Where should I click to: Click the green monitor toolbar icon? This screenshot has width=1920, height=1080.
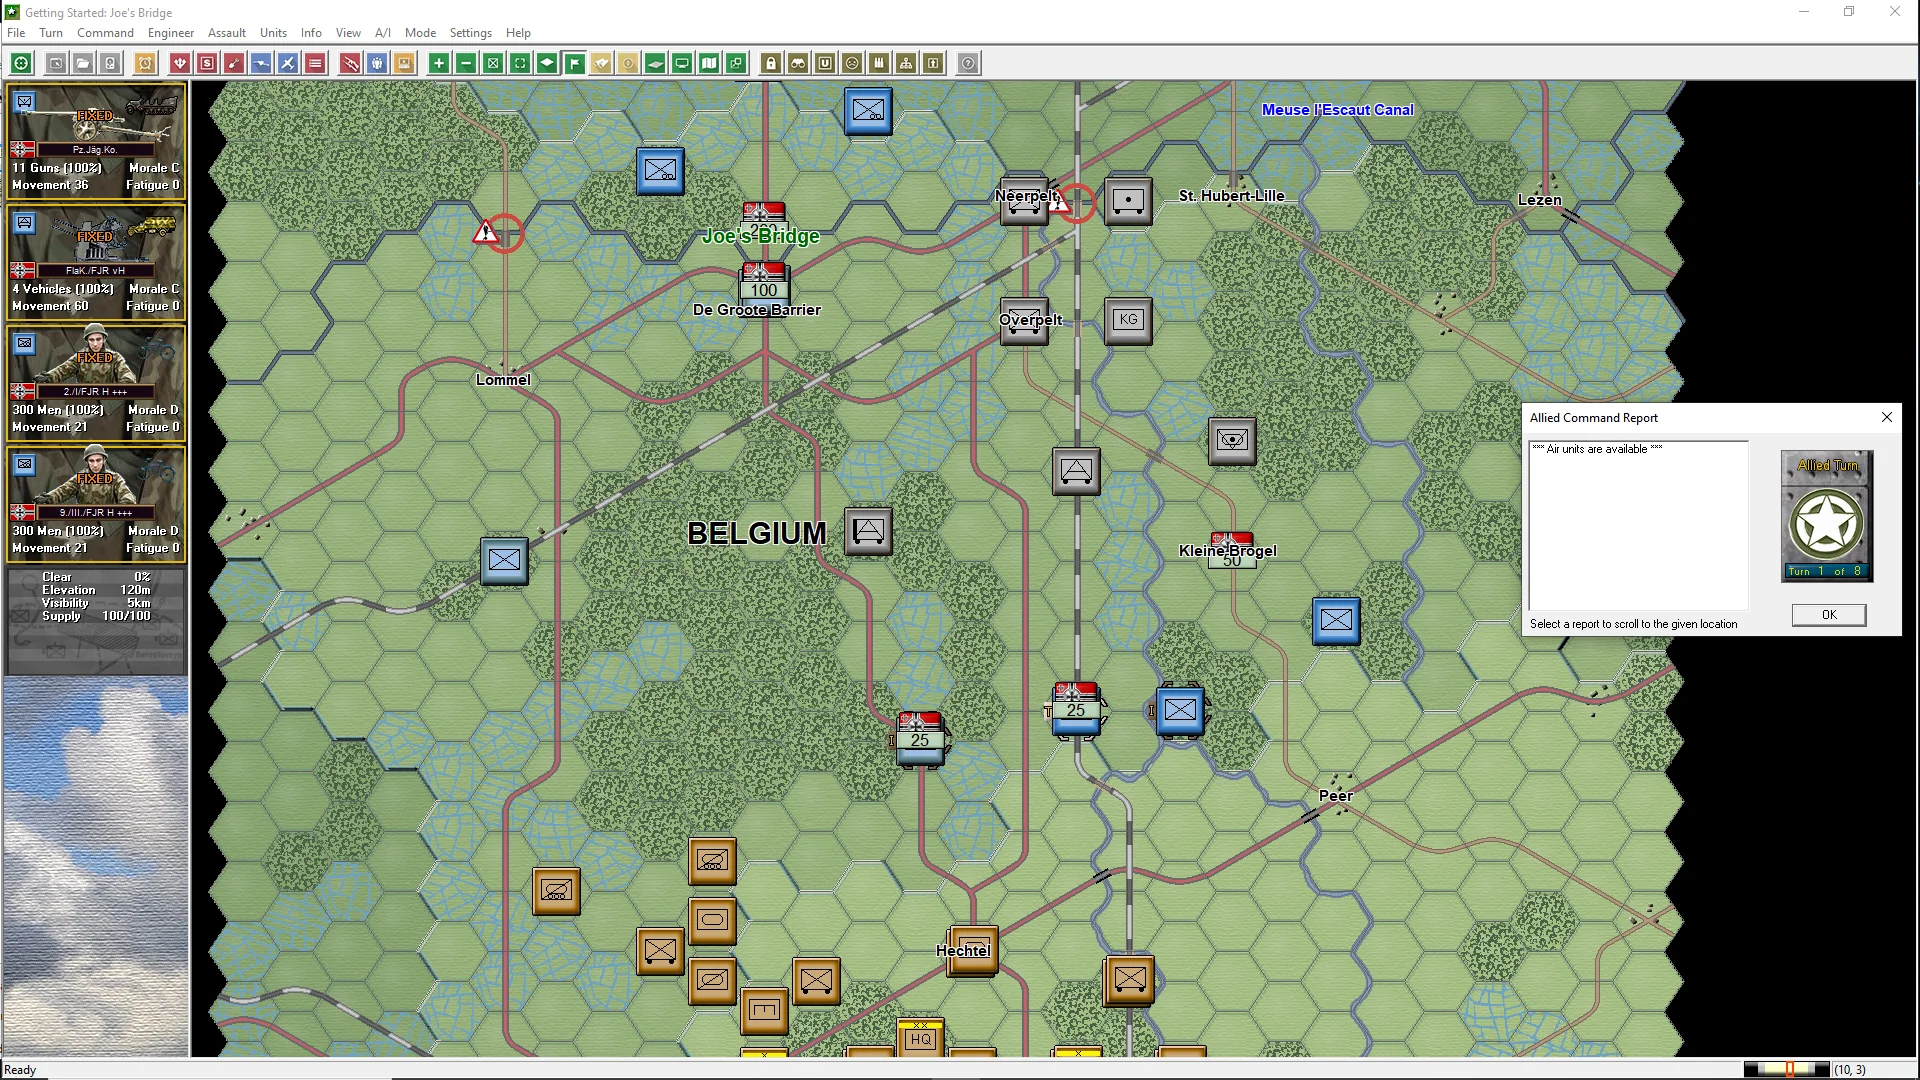682,64
